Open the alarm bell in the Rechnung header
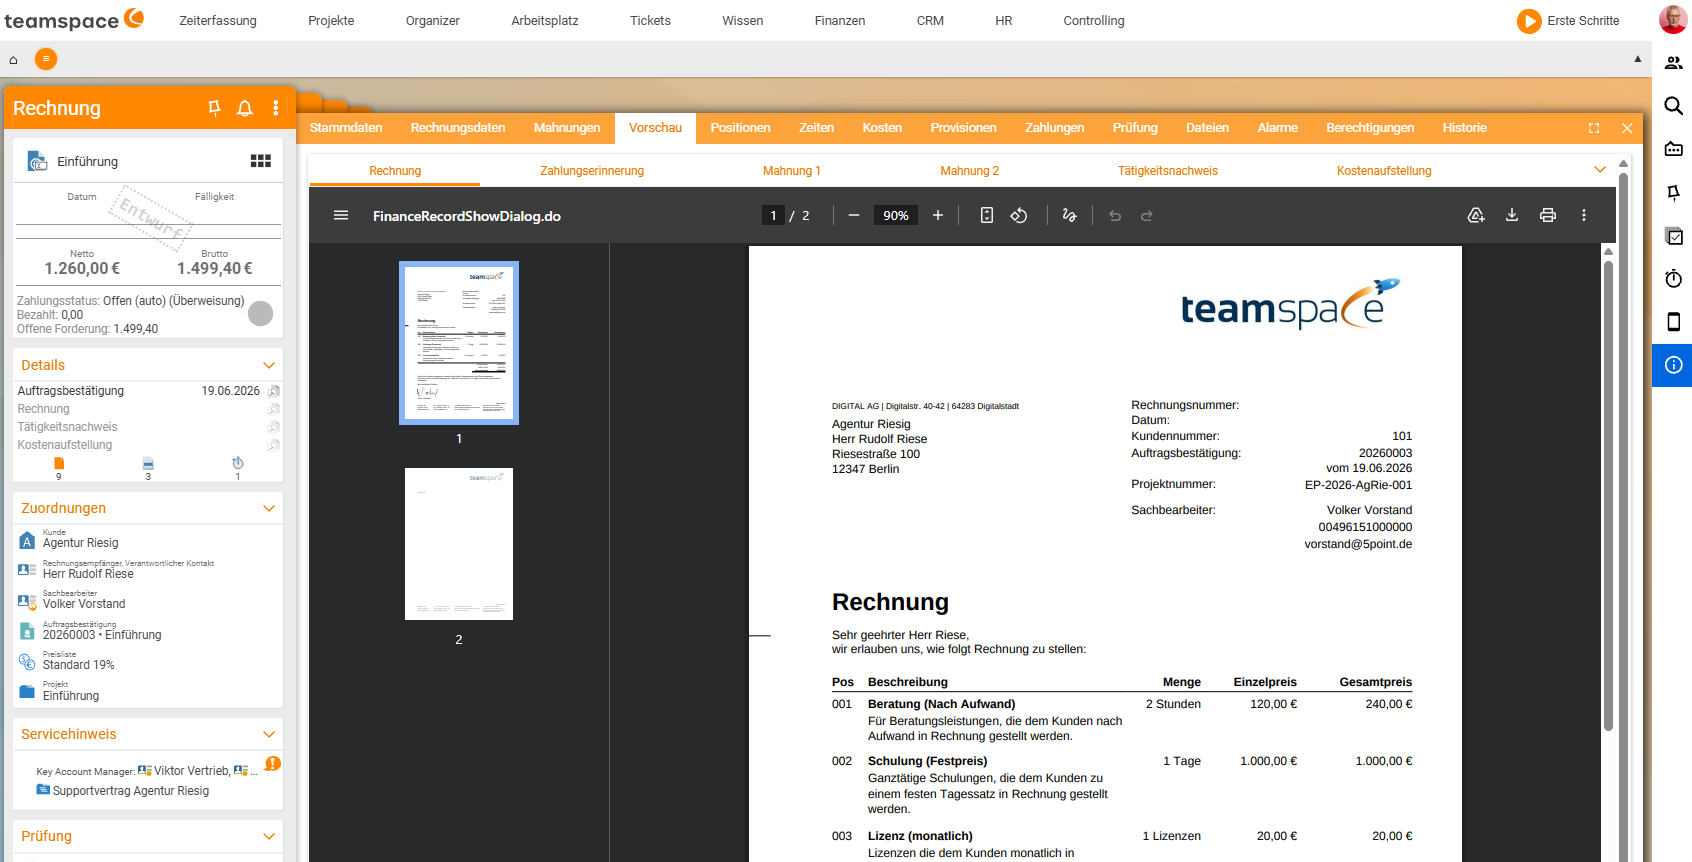Image resolution: width=1692 pixels, height=862 pixels. click(245, 108)
